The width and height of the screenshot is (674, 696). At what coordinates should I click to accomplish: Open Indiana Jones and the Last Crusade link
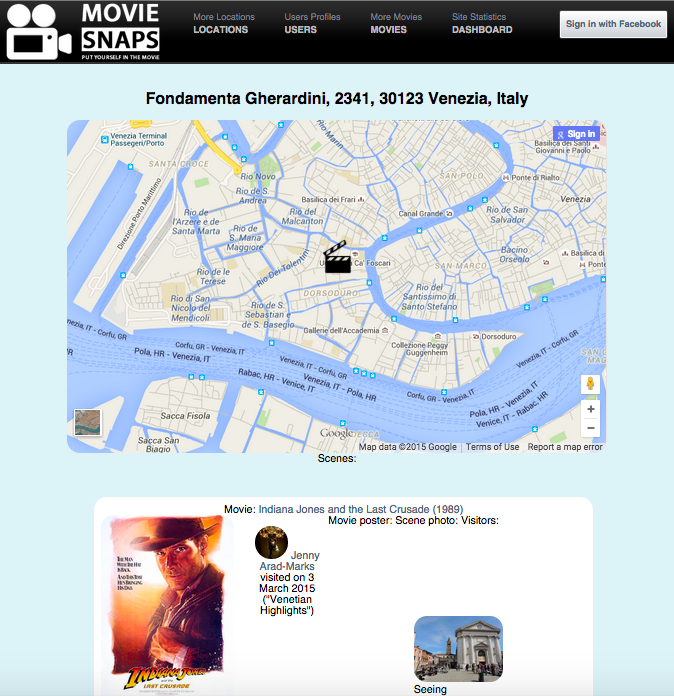coord(361,509)
